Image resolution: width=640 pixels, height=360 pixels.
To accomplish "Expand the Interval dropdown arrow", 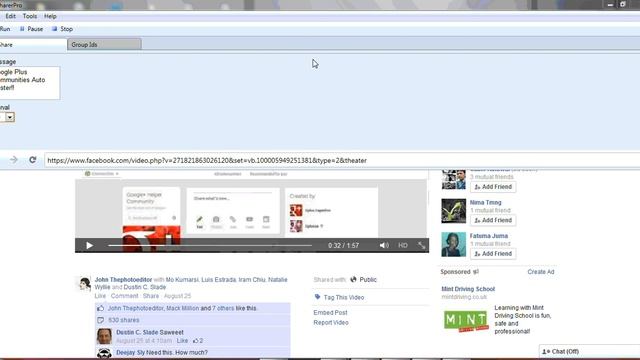I will coord(10,117).
